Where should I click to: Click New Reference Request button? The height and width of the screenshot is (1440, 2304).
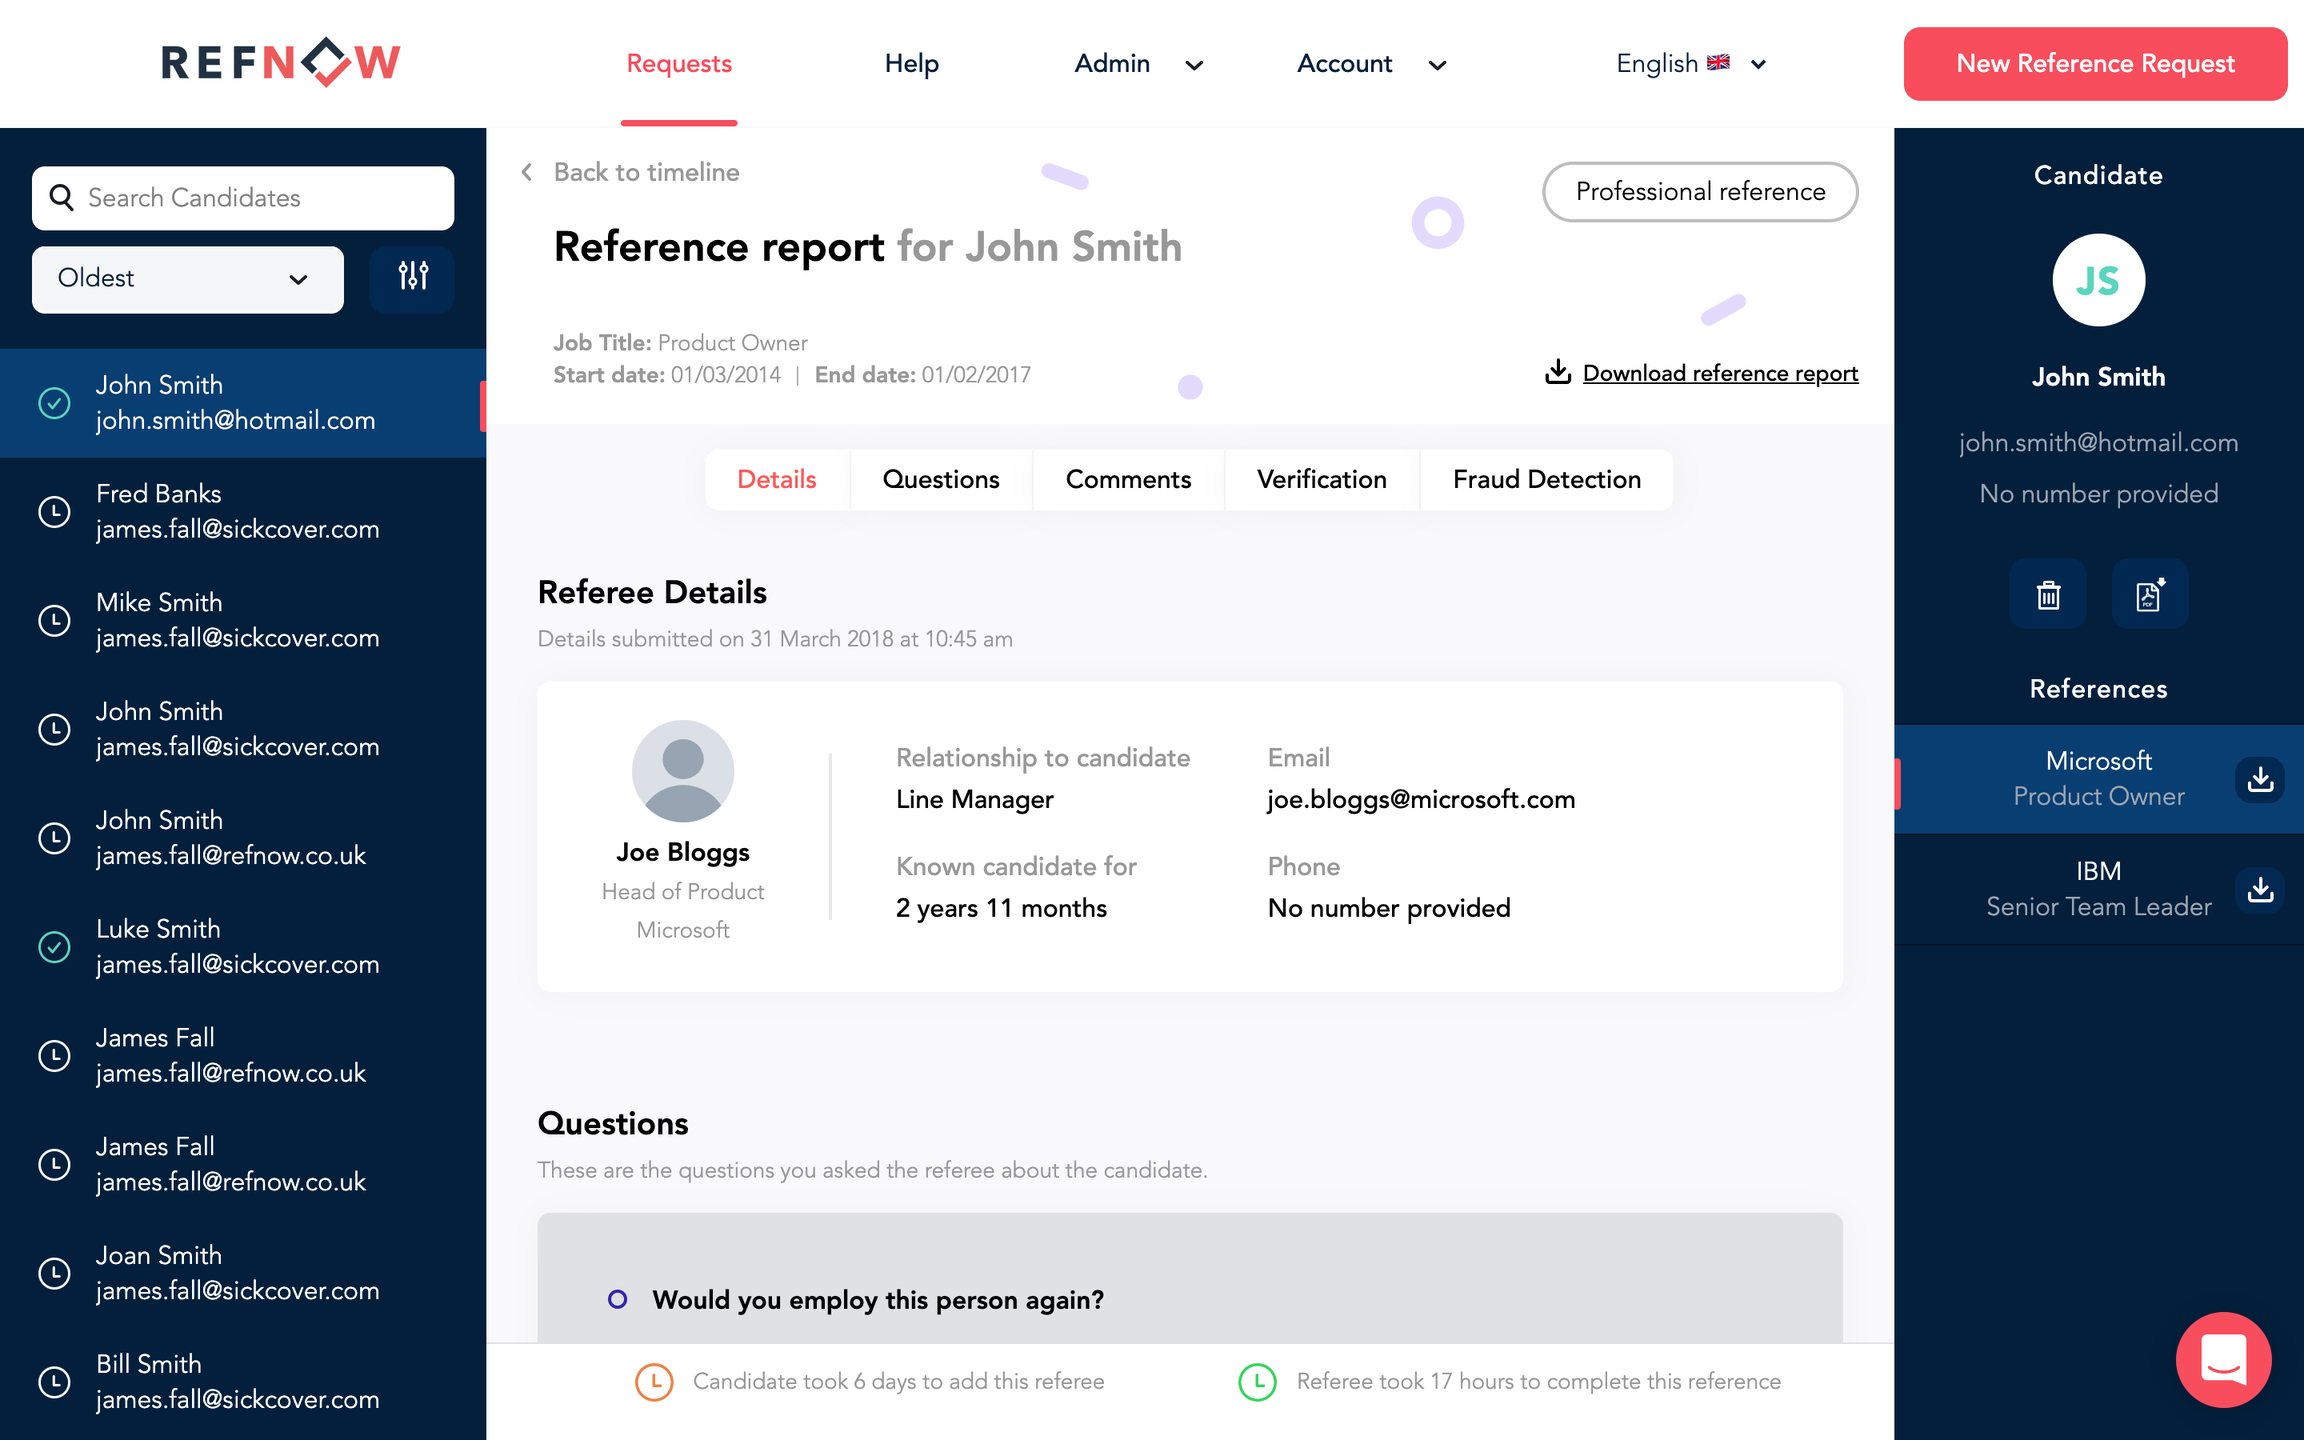[x=2095, y=64]
